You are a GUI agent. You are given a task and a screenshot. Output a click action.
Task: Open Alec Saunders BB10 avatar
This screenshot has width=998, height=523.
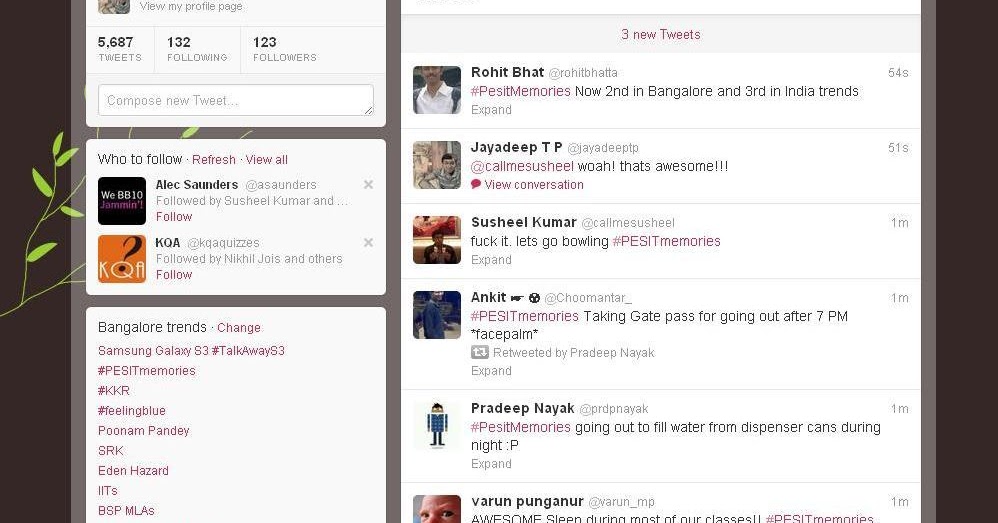point(122,201)
